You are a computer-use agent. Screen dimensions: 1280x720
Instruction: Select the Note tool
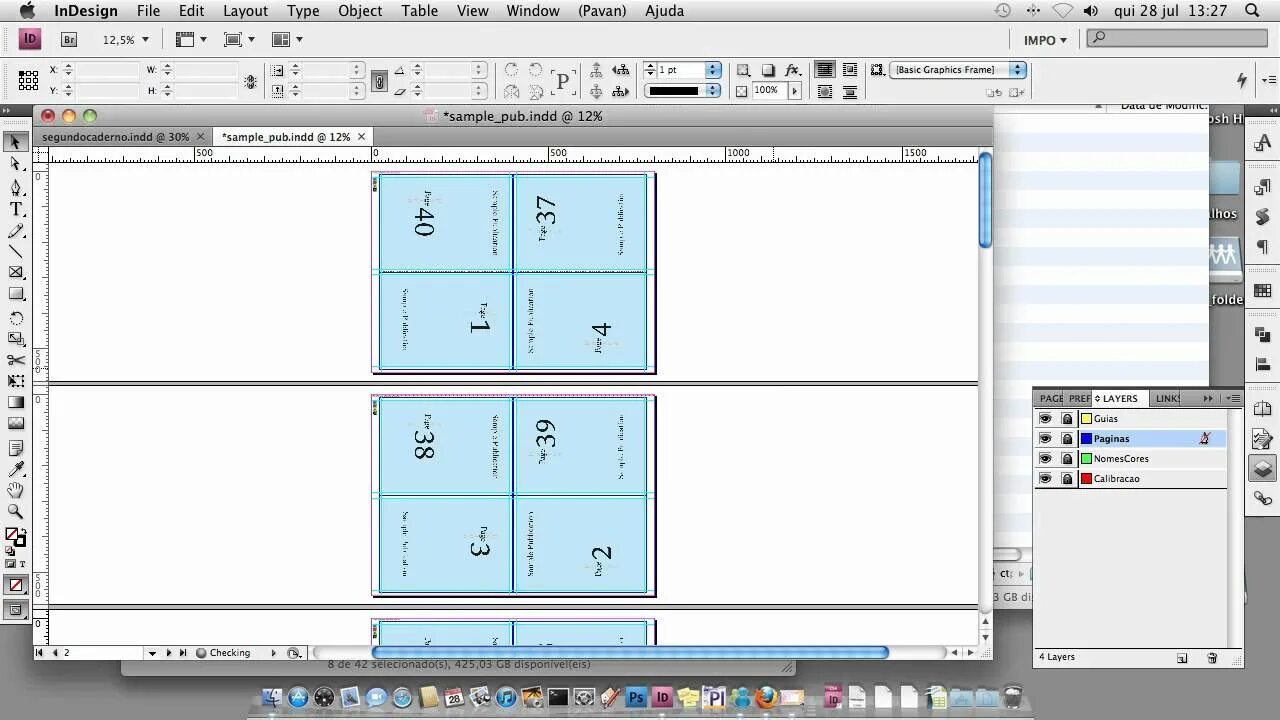click(16, 448)
